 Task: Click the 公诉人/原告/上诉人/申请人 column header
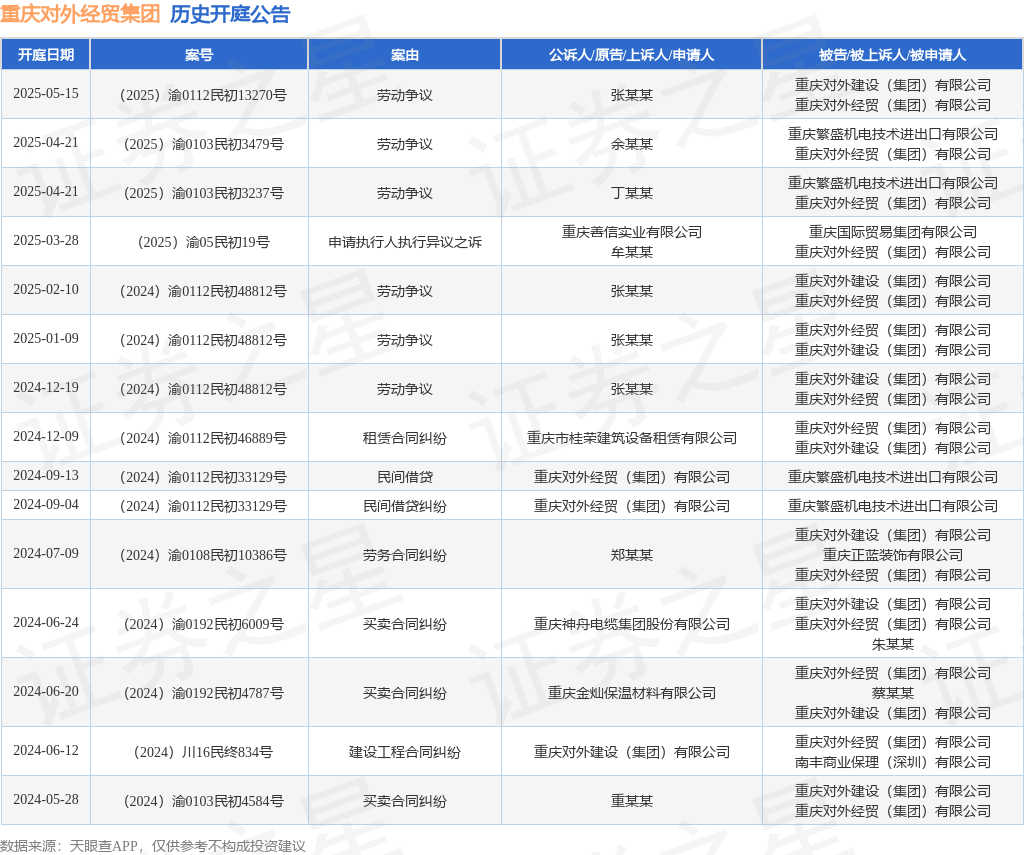[632, 55]
